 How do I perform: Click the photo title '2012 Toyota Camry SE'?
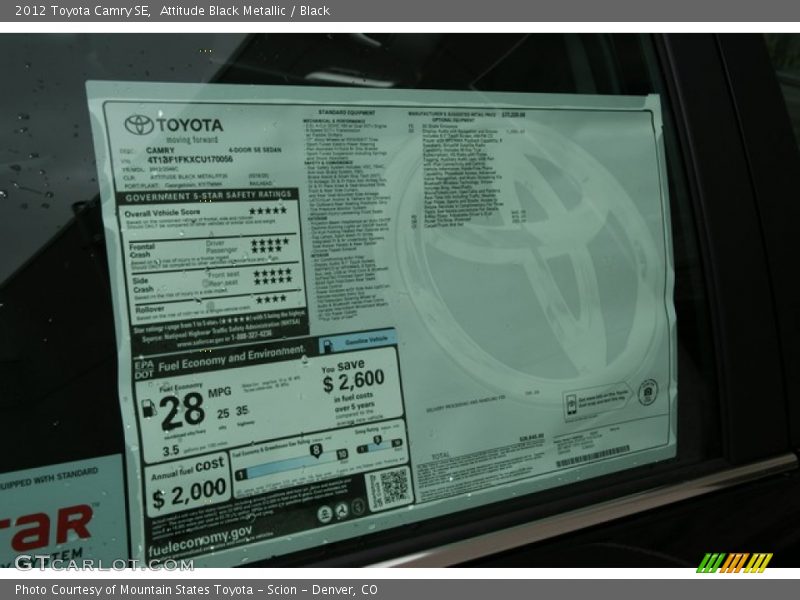tap(77, 10)
